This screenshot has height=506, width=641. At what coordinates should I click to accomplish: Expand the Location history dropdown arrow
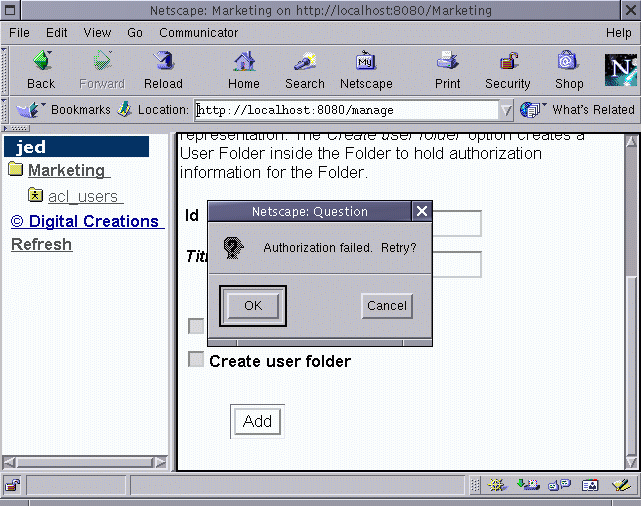coord(506,110)
